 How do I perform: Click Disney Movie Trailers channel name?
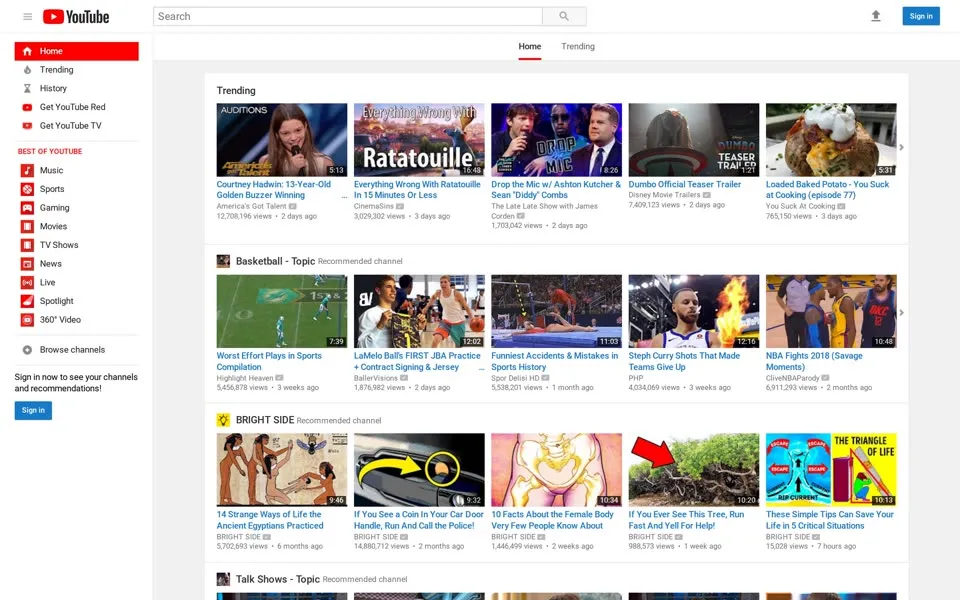pyautogui.click(x=664, y=195)
